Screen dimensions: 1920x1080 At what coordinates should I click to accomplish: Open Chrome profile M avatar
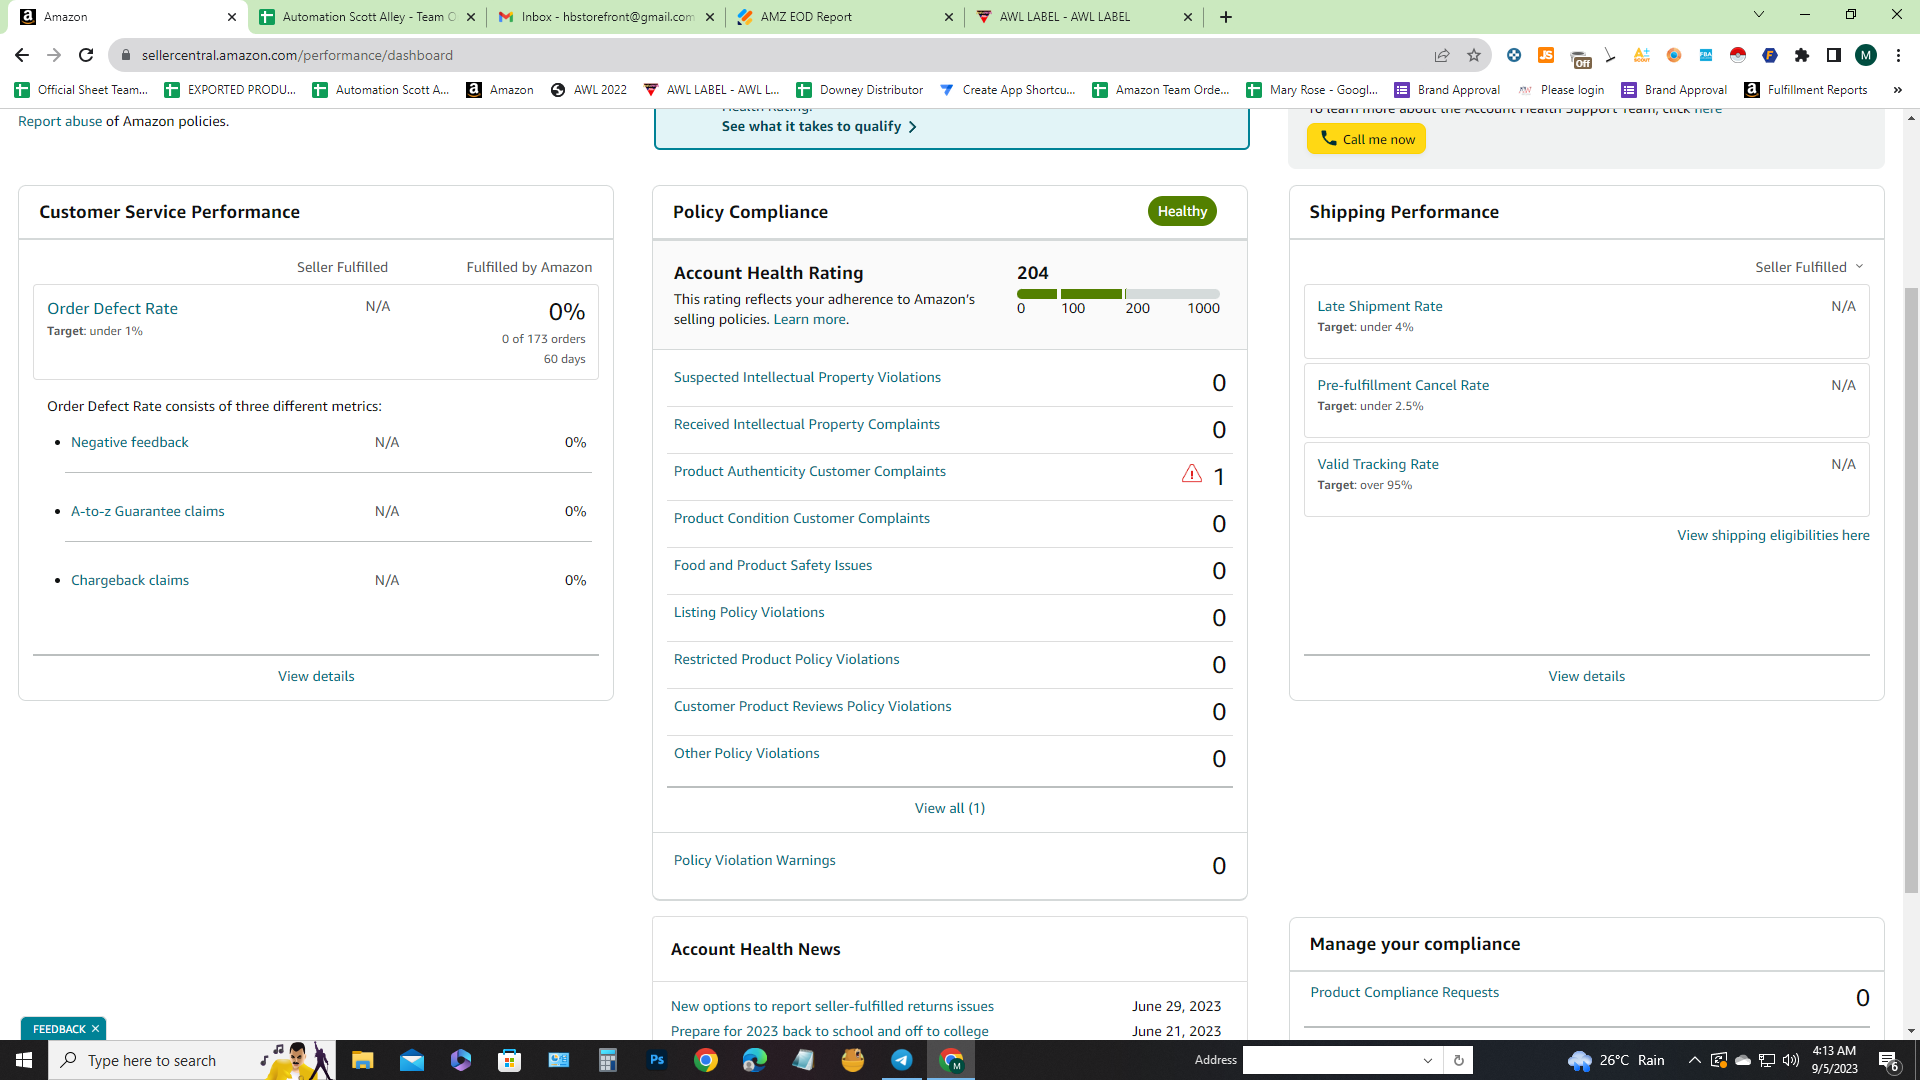point(1866,55)
